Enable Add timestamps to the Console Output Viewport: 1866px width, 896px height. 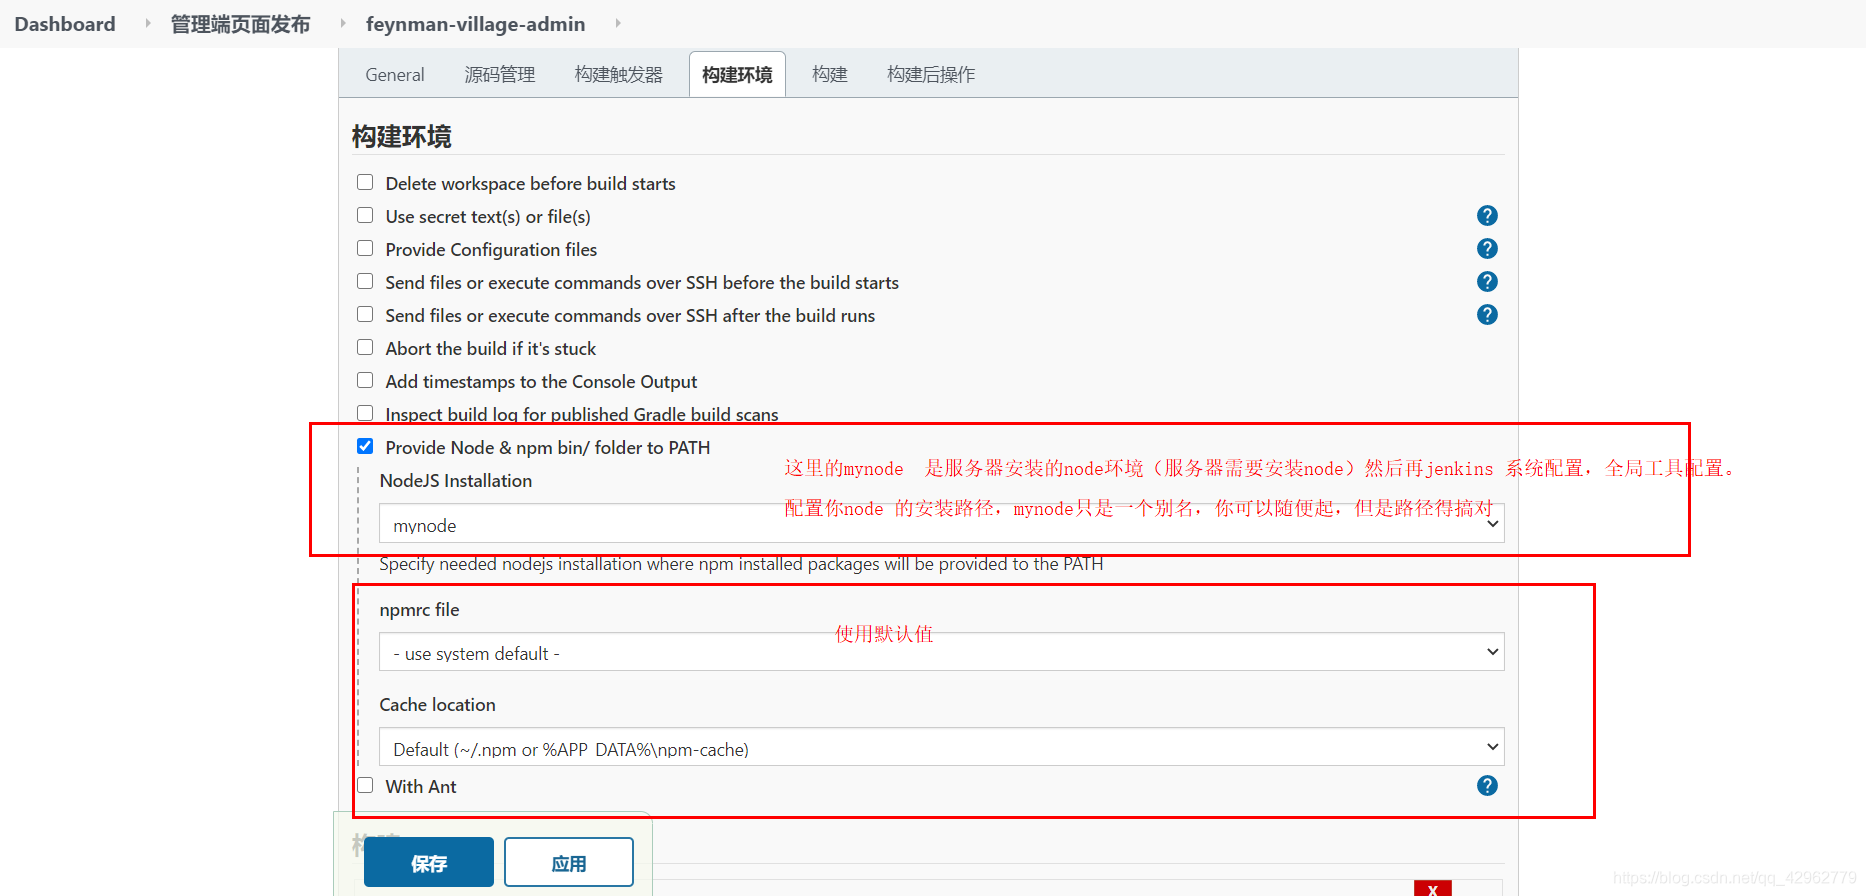pyautogui.click(x=365, y=381)
